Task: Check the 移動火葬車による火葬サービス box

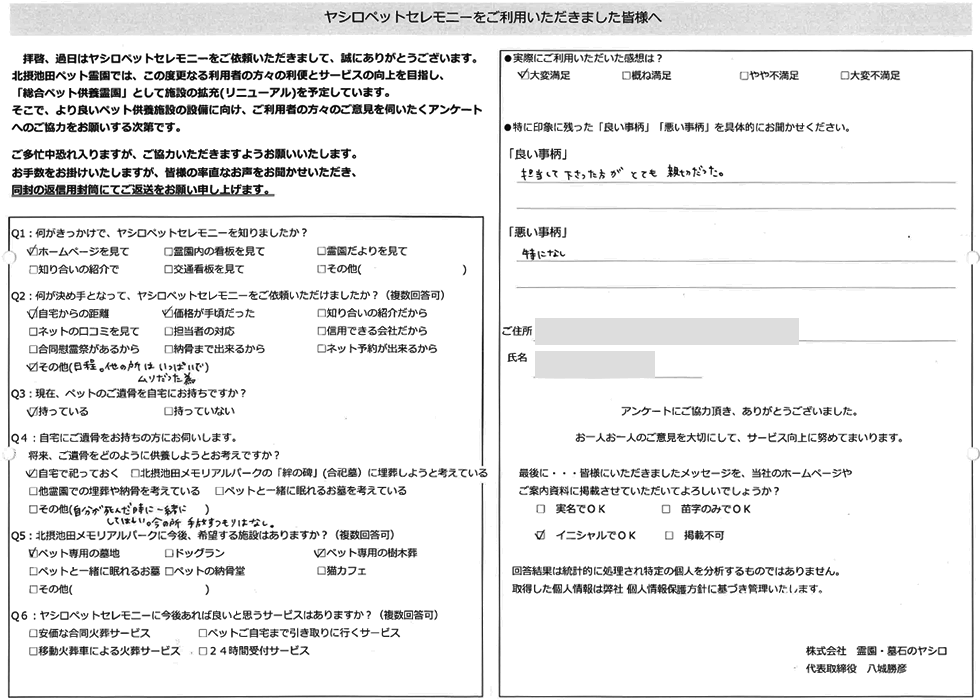Action: [x=34, y=650]
